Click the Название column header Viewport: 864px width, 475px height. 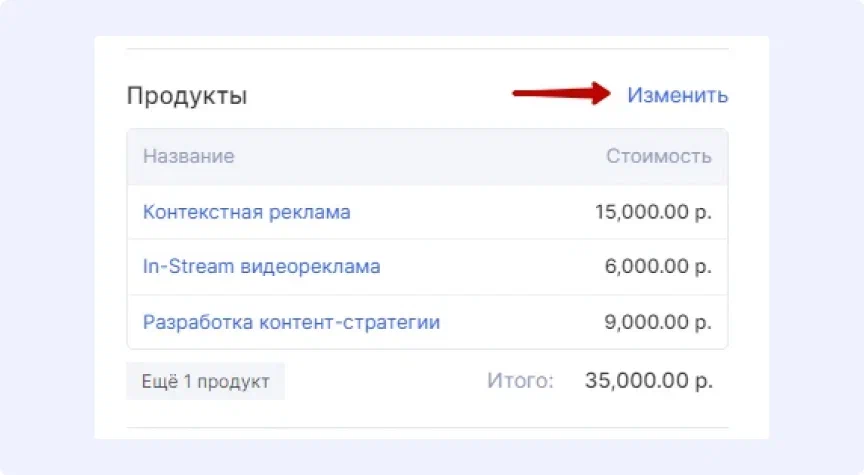pos(188,156)
